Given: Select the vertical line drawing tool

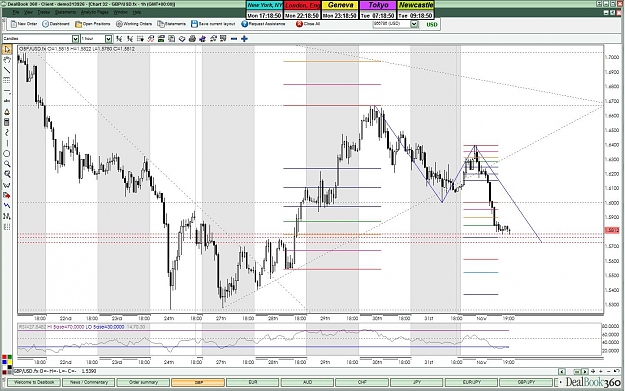Looking at the screenshot, I should [x=7, y=143].
